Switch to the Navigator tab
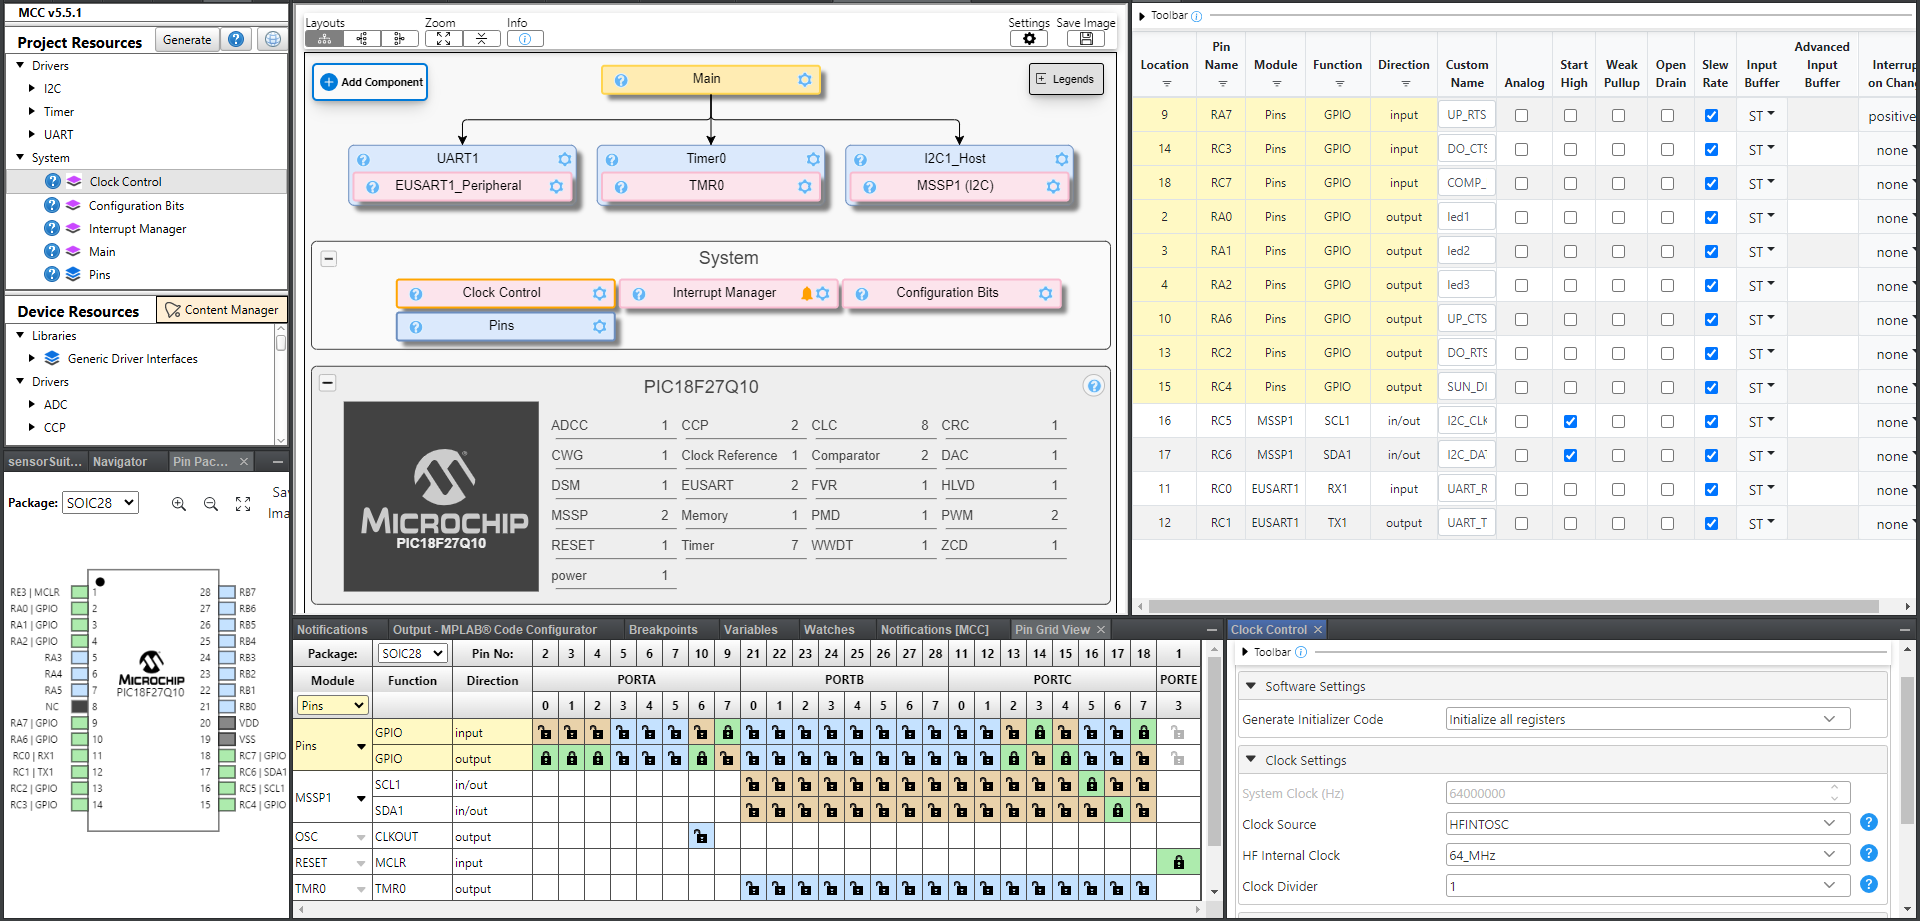This screenshot has height=921, width=1920. click(120, 462)
